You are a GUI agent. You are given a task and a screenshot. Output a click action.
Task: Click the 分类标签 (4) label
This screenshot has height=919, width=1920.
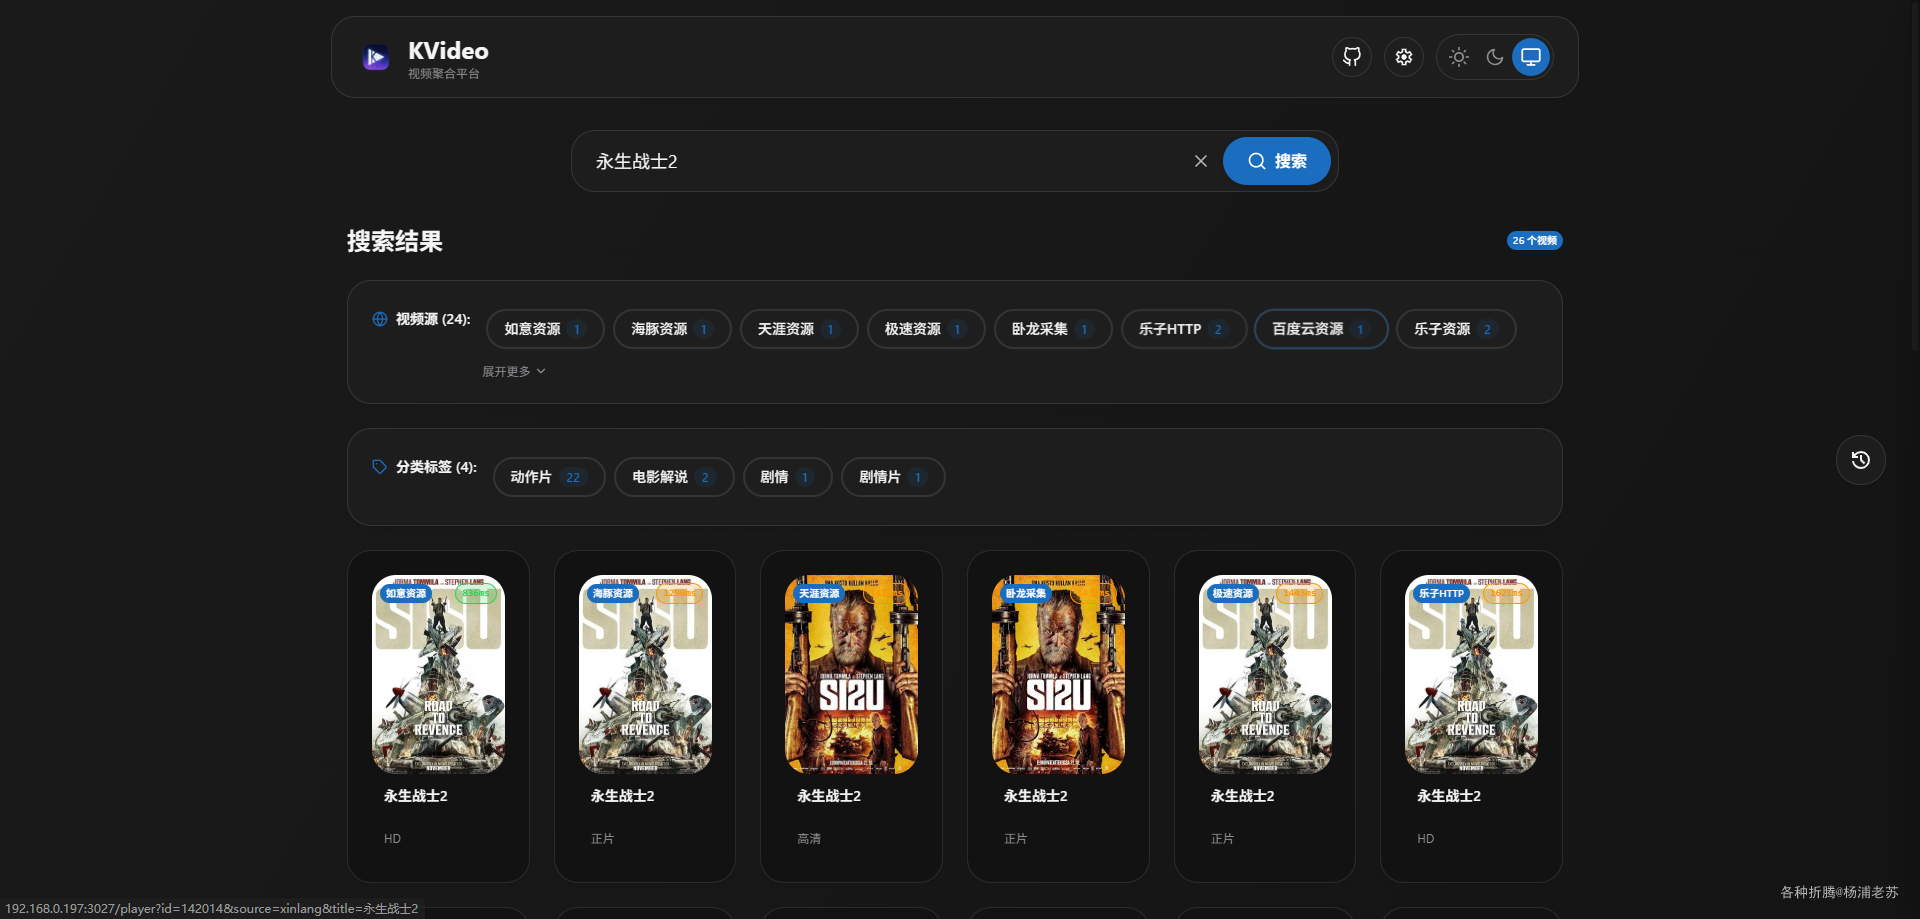pos(436,467)
